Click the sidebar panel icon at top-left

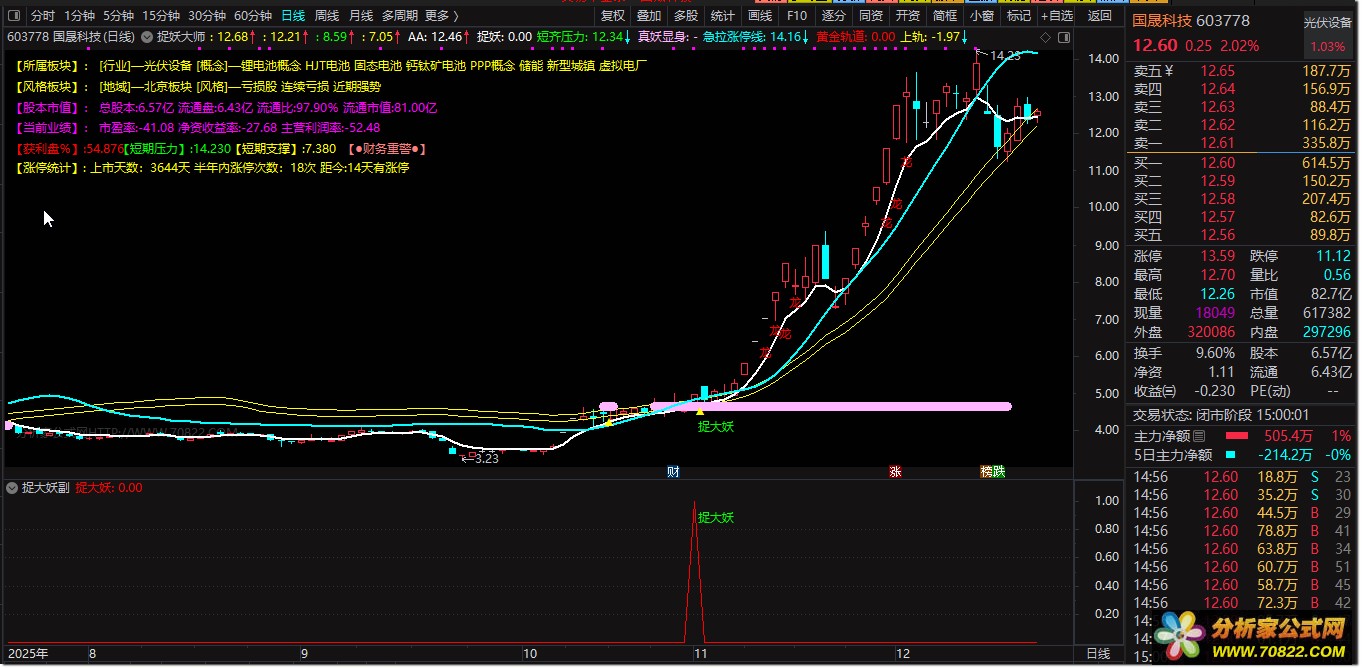click(x=15, y=16)
